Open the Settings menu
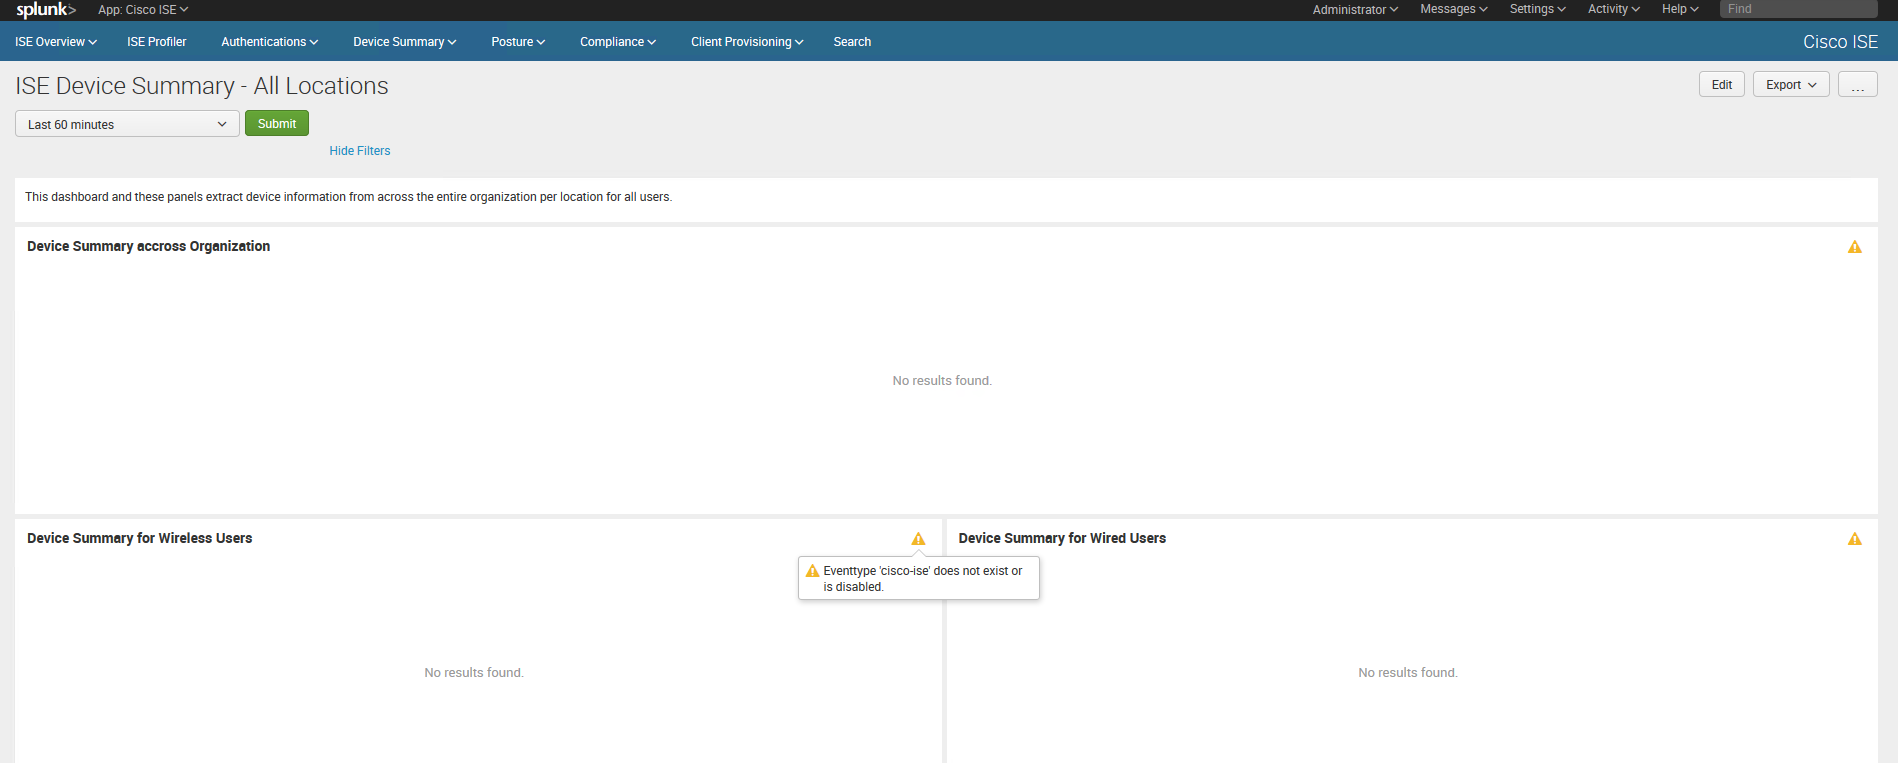The height and width of the screenshot is (763, 1898). click(1537, 9)
